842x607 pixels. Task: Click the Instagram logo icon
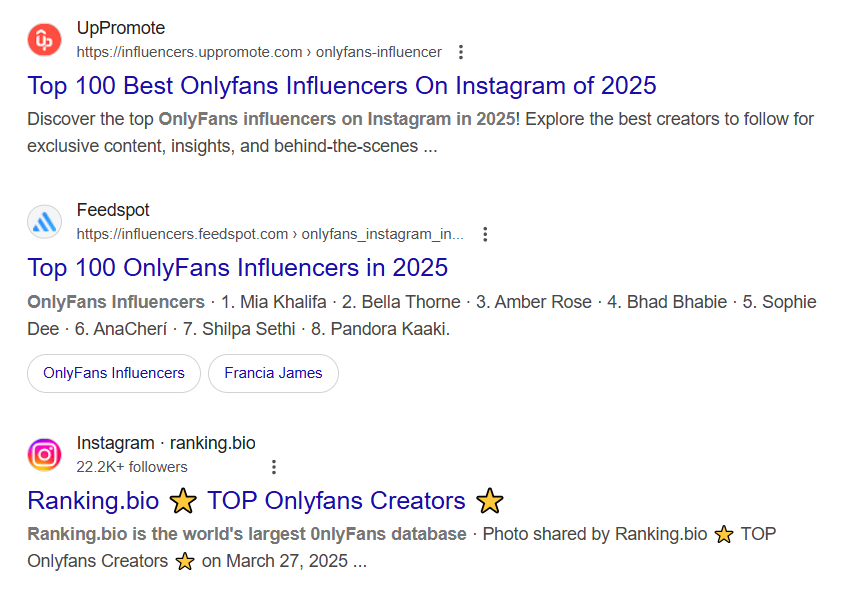pyautogui.click(x=44, y=455)
